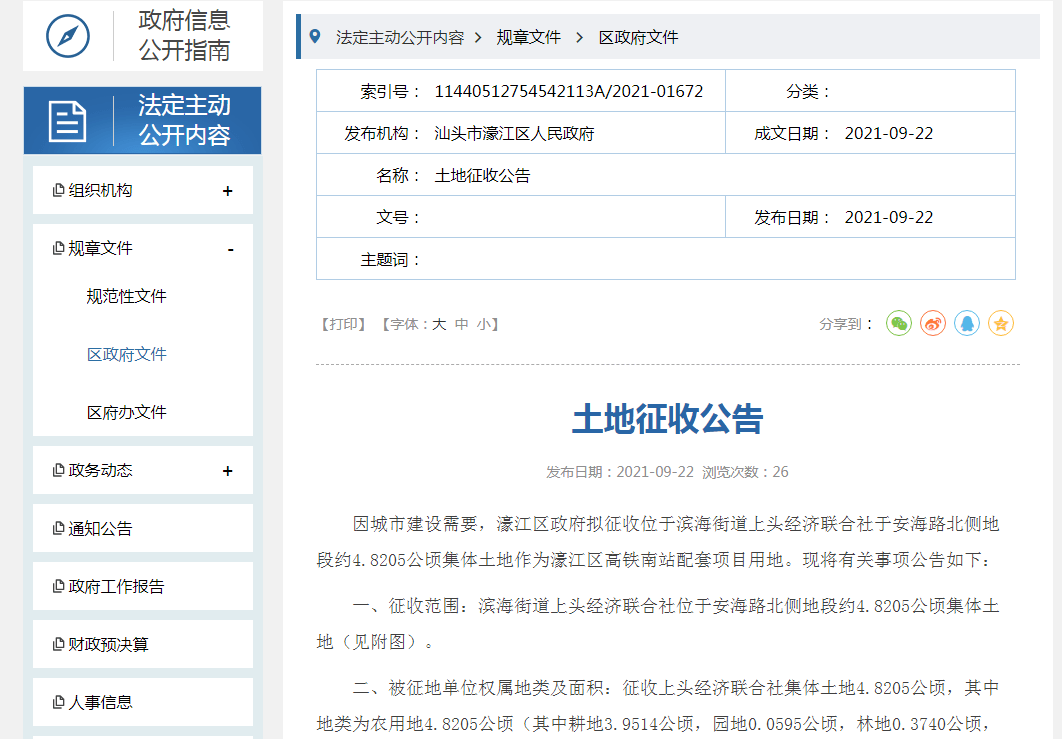Click the document icon beside 法定主动公开内容
Screen dimensions: 1062x739
67,121
